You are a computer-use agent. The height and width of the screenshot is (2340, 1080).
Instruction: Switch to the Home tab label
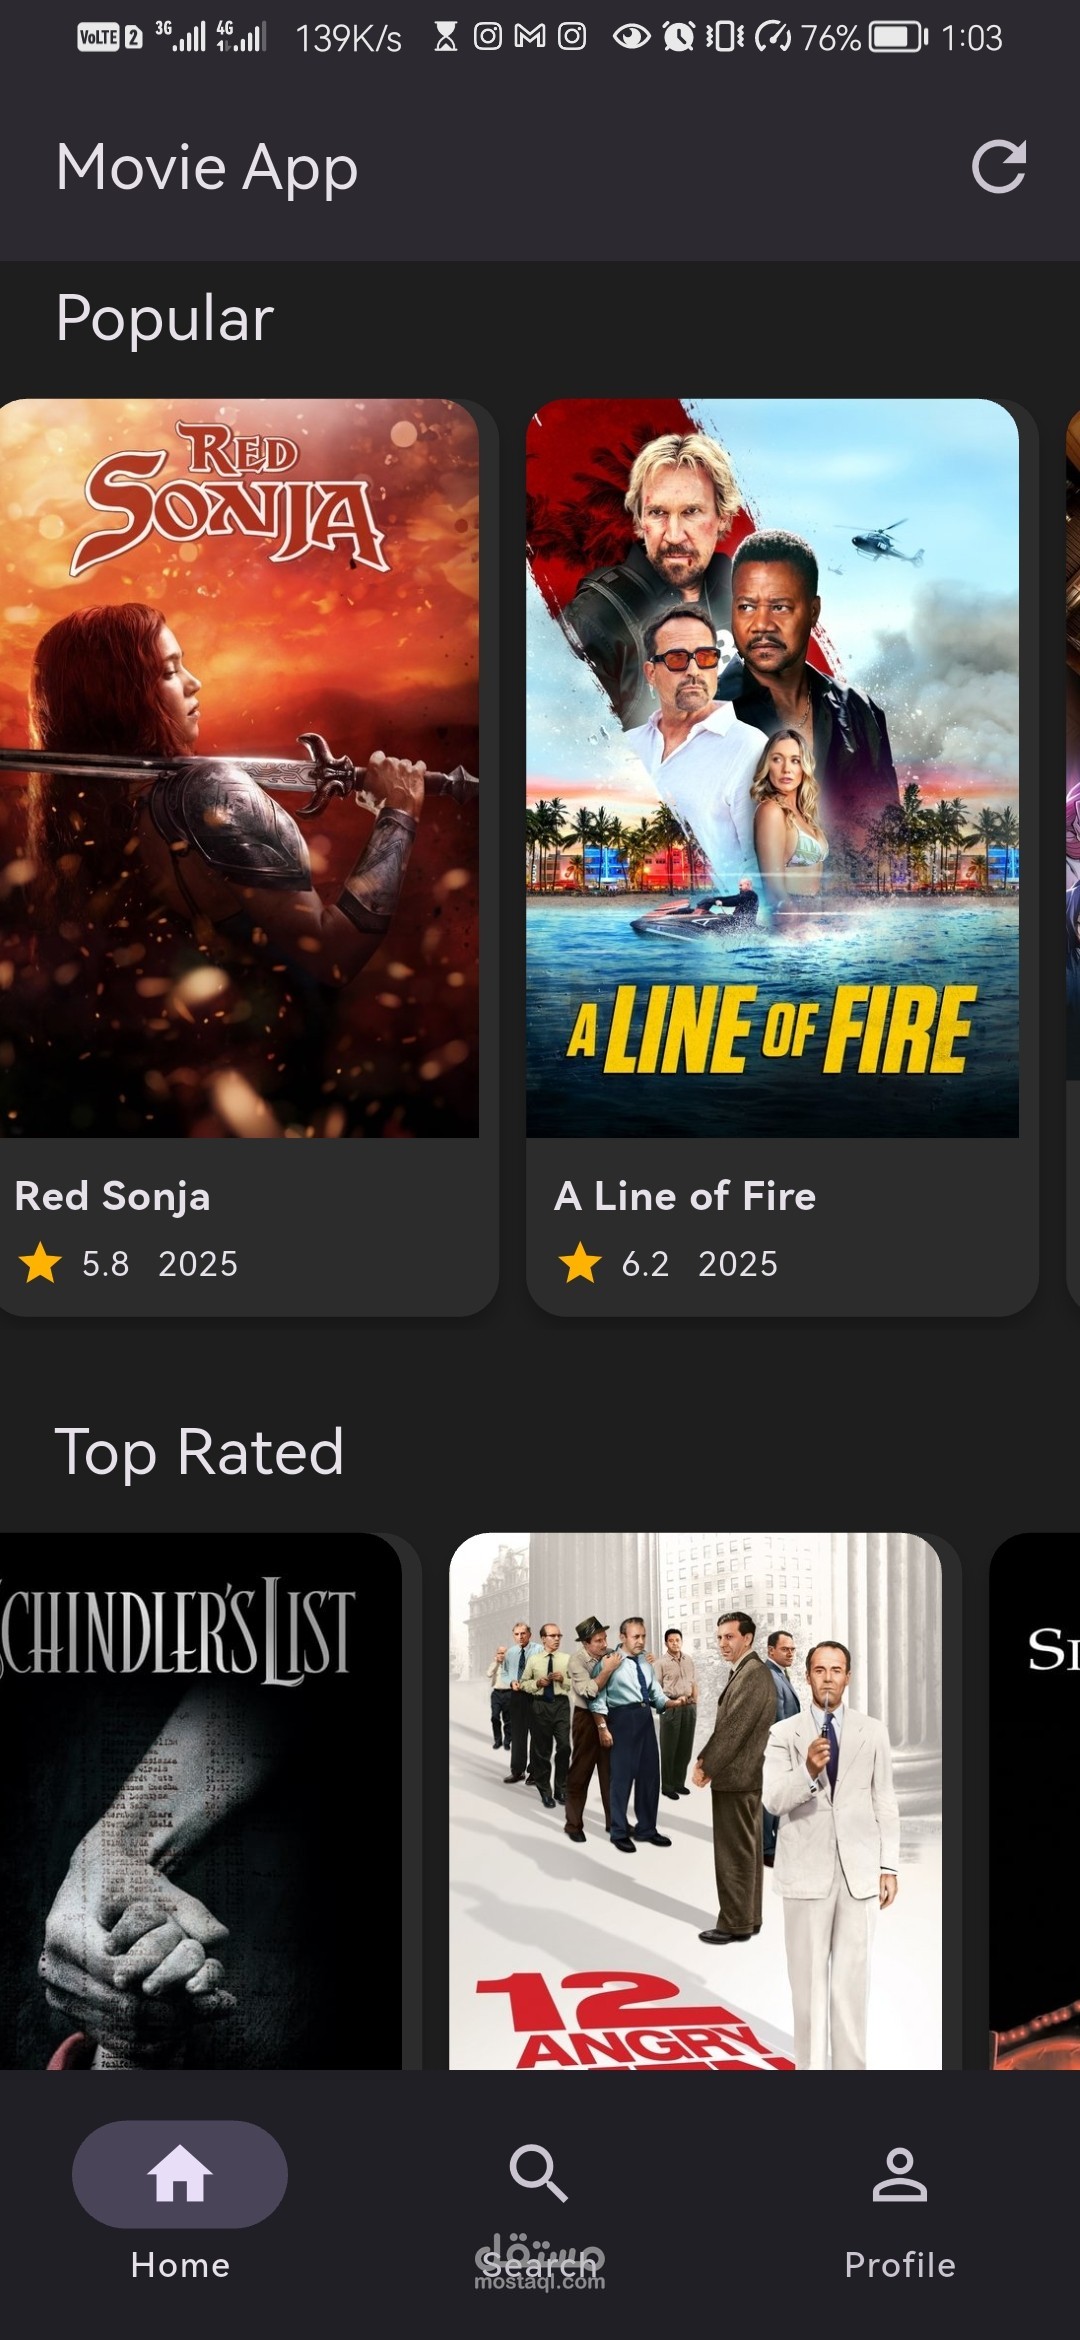point(180,2265)
